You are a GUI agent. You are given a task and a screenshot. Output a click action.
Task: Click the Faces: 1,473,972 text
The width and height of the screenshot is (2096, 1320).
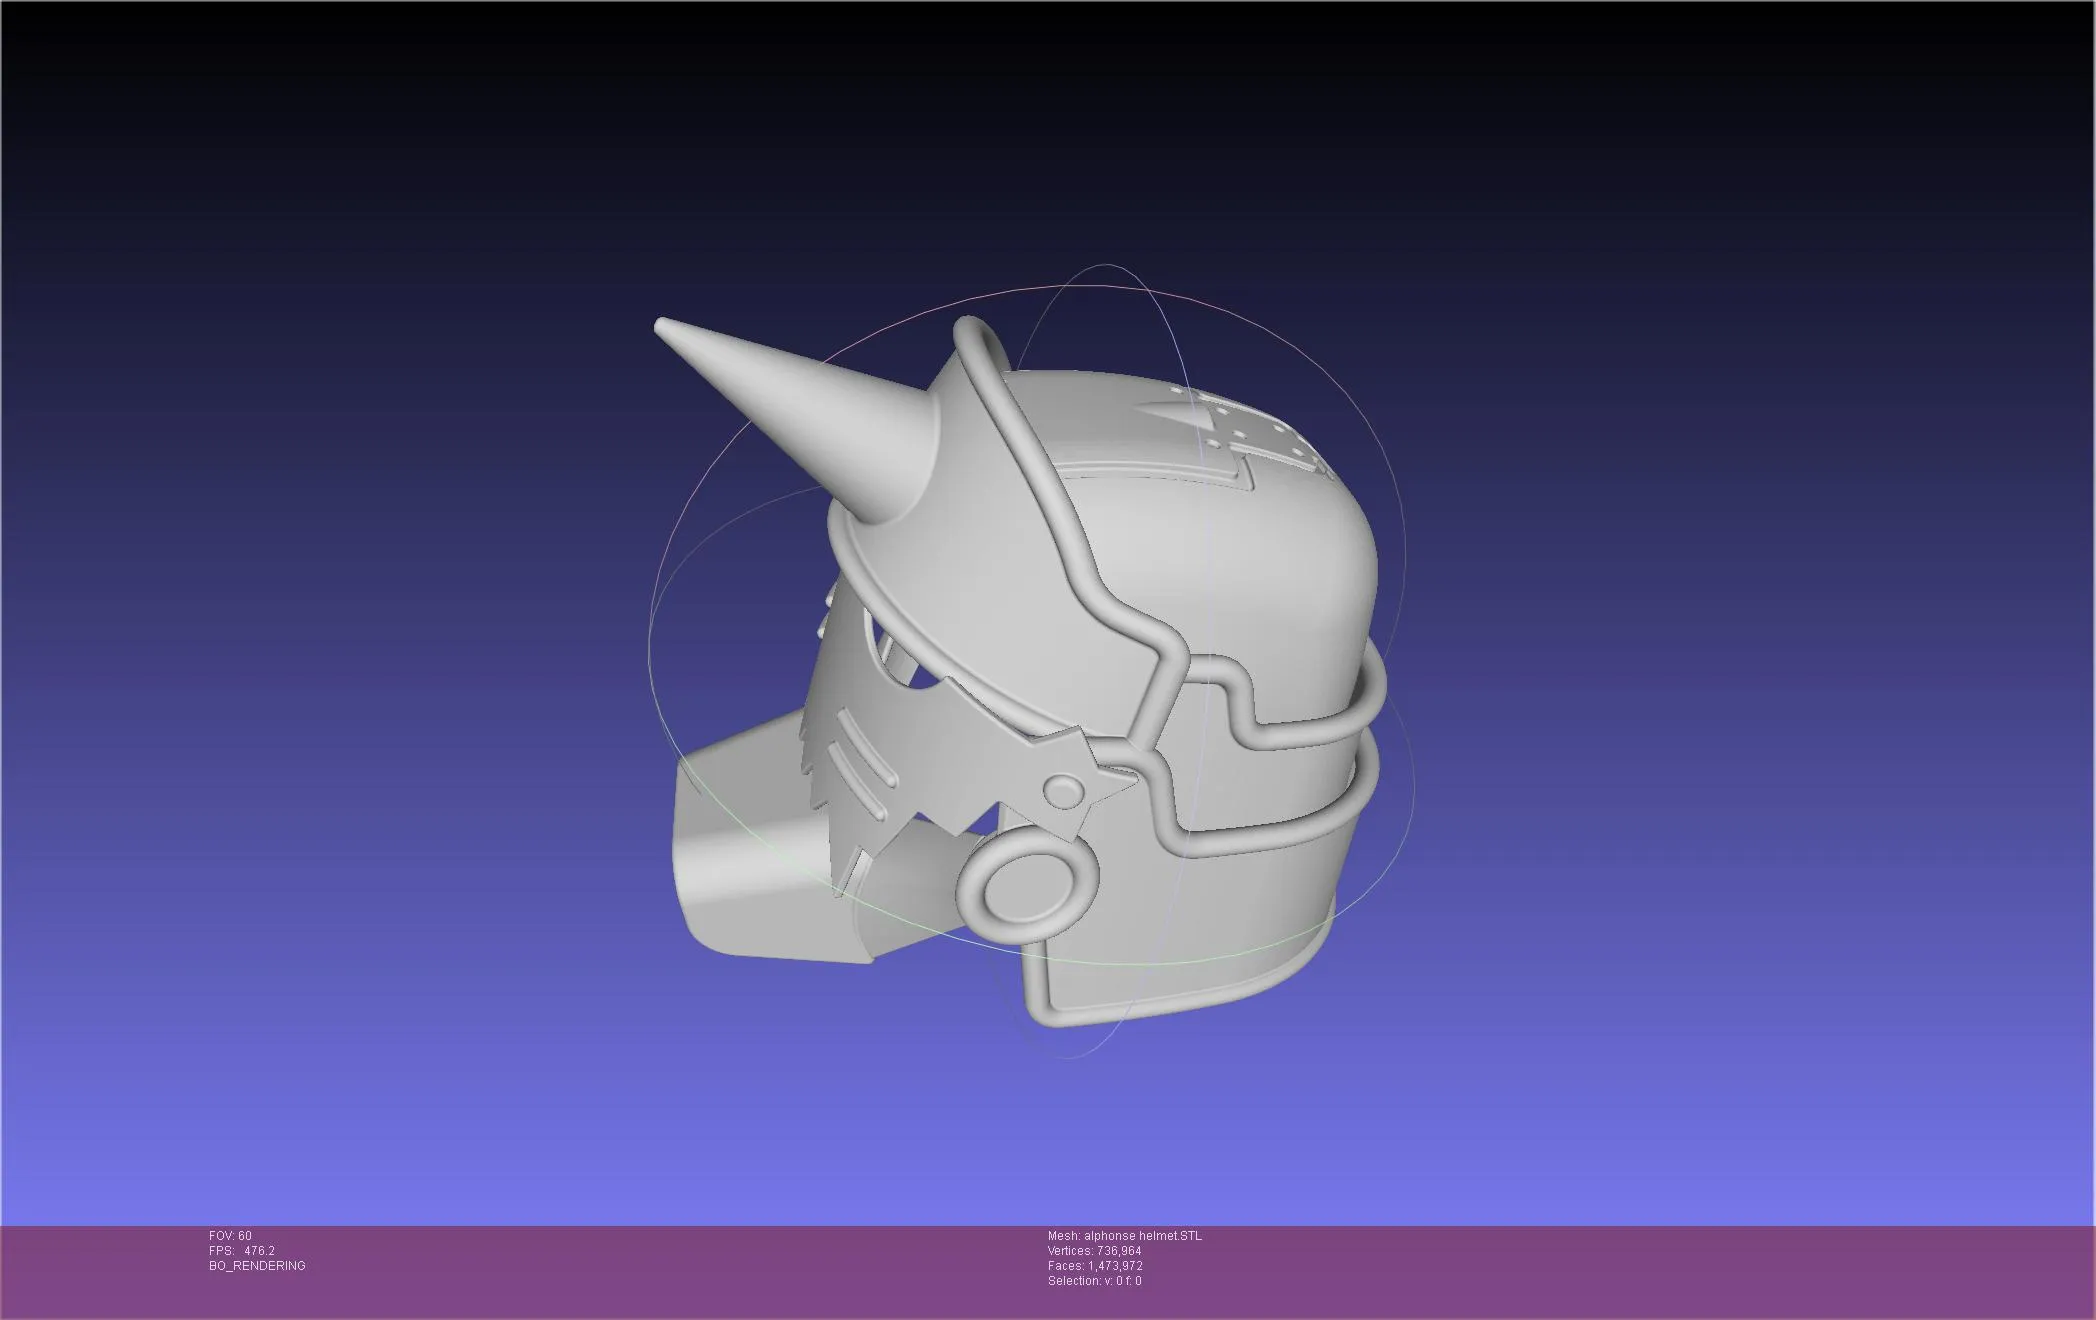click(x=1095, y=1266)
